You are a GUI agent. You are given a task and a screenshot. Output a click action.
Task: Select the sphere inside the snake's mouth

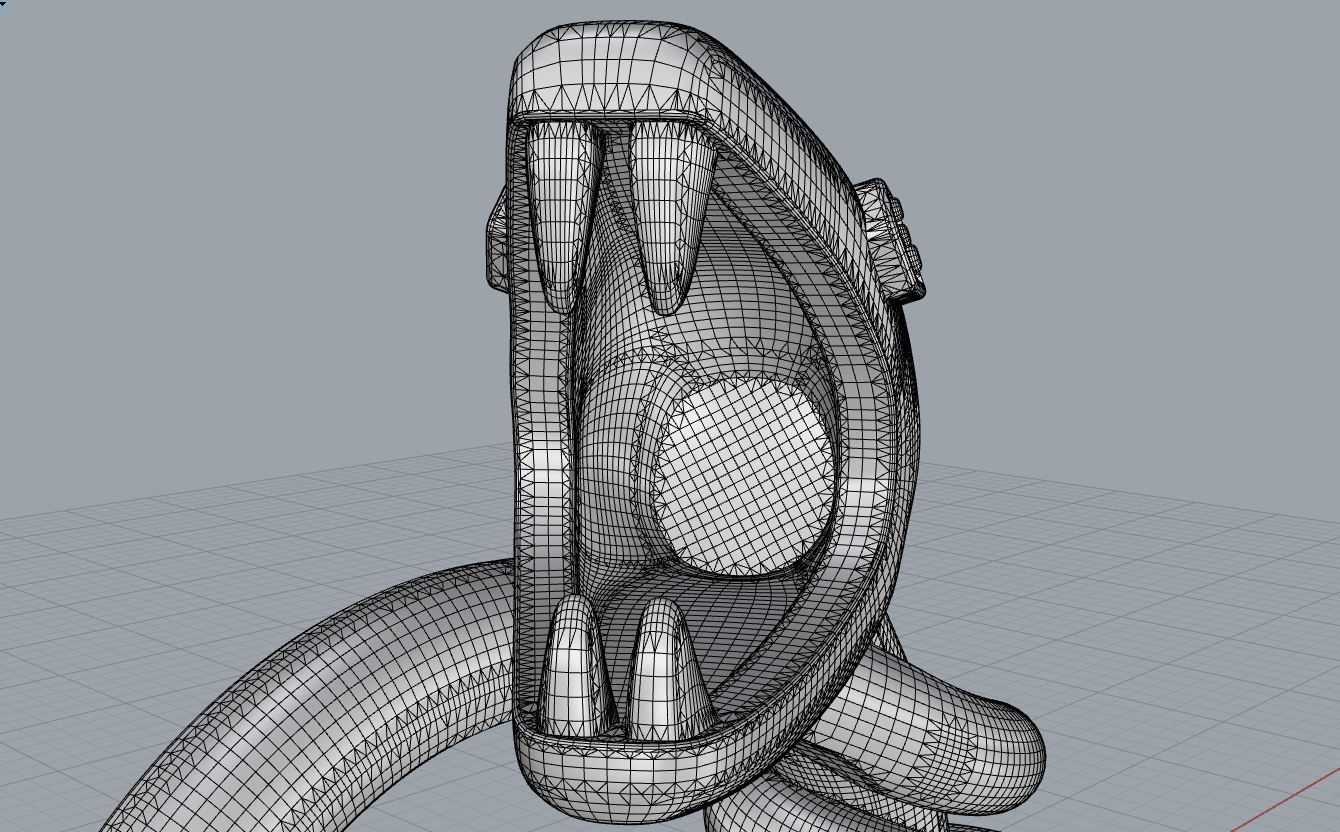tap(743, 479)
